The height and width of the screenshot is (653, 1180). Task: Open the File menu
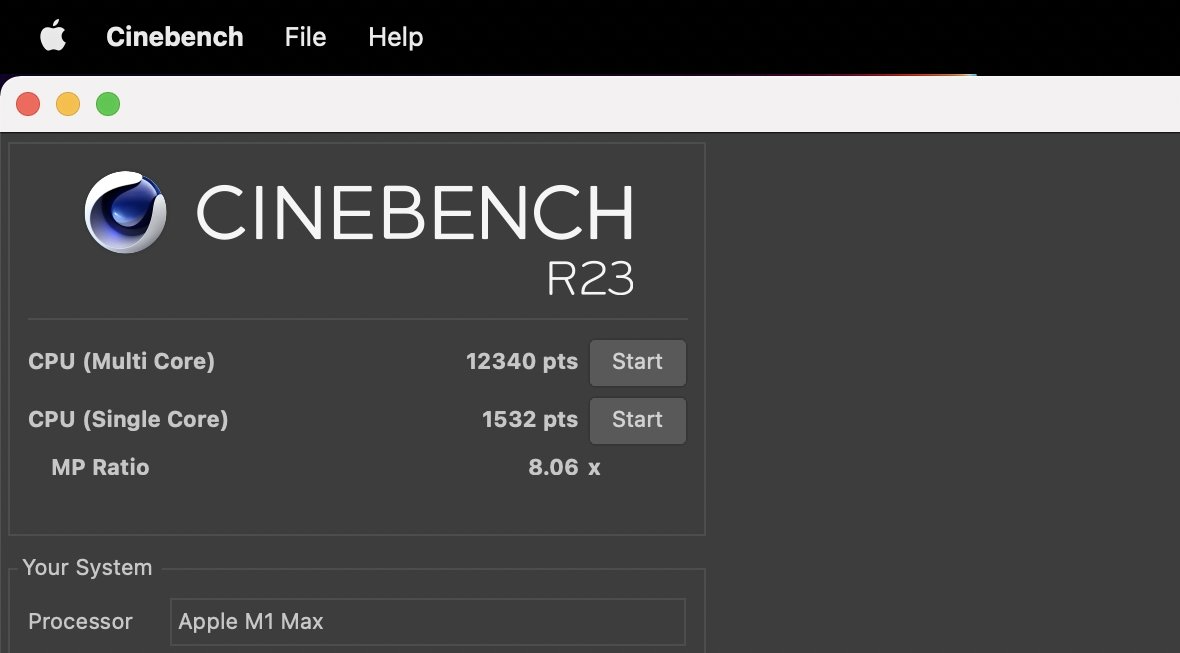tap(304, 37)
